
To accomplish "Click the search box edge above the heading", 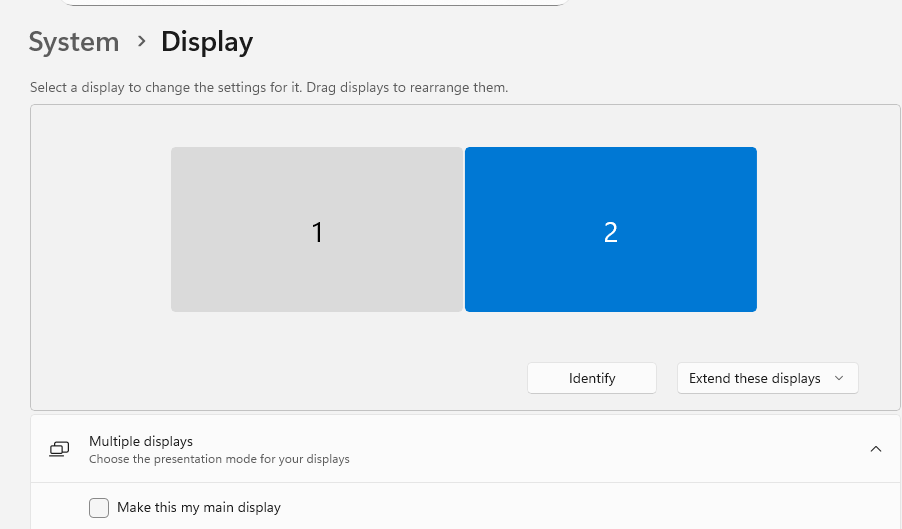I will tap(315, 3).
